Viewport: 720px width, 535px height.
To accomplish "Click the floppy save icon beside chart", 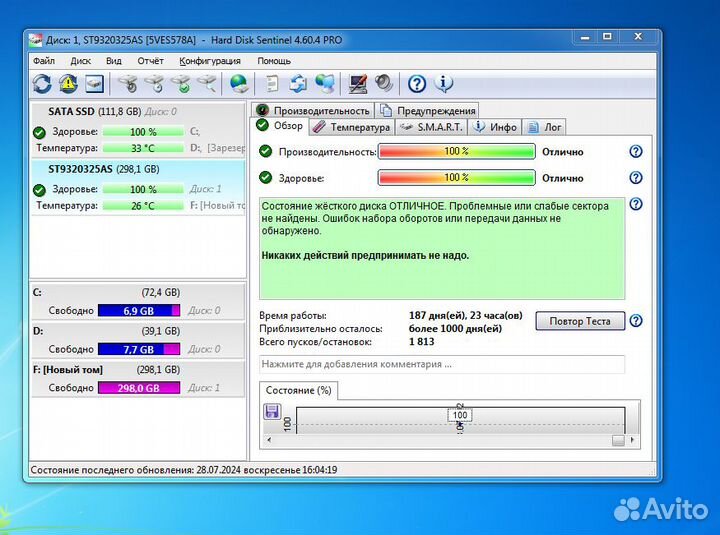I will tap(271, 411).
